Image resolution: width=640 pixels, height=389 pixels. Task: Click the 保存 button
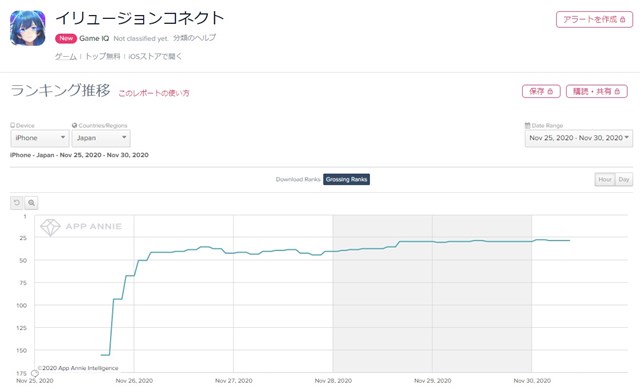coord(541,91)
